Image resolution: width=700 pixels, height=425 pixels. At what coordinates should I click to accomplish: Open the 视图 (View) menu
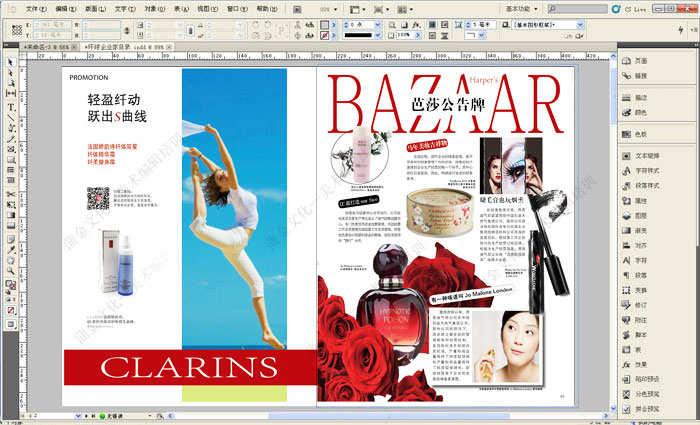208,9
